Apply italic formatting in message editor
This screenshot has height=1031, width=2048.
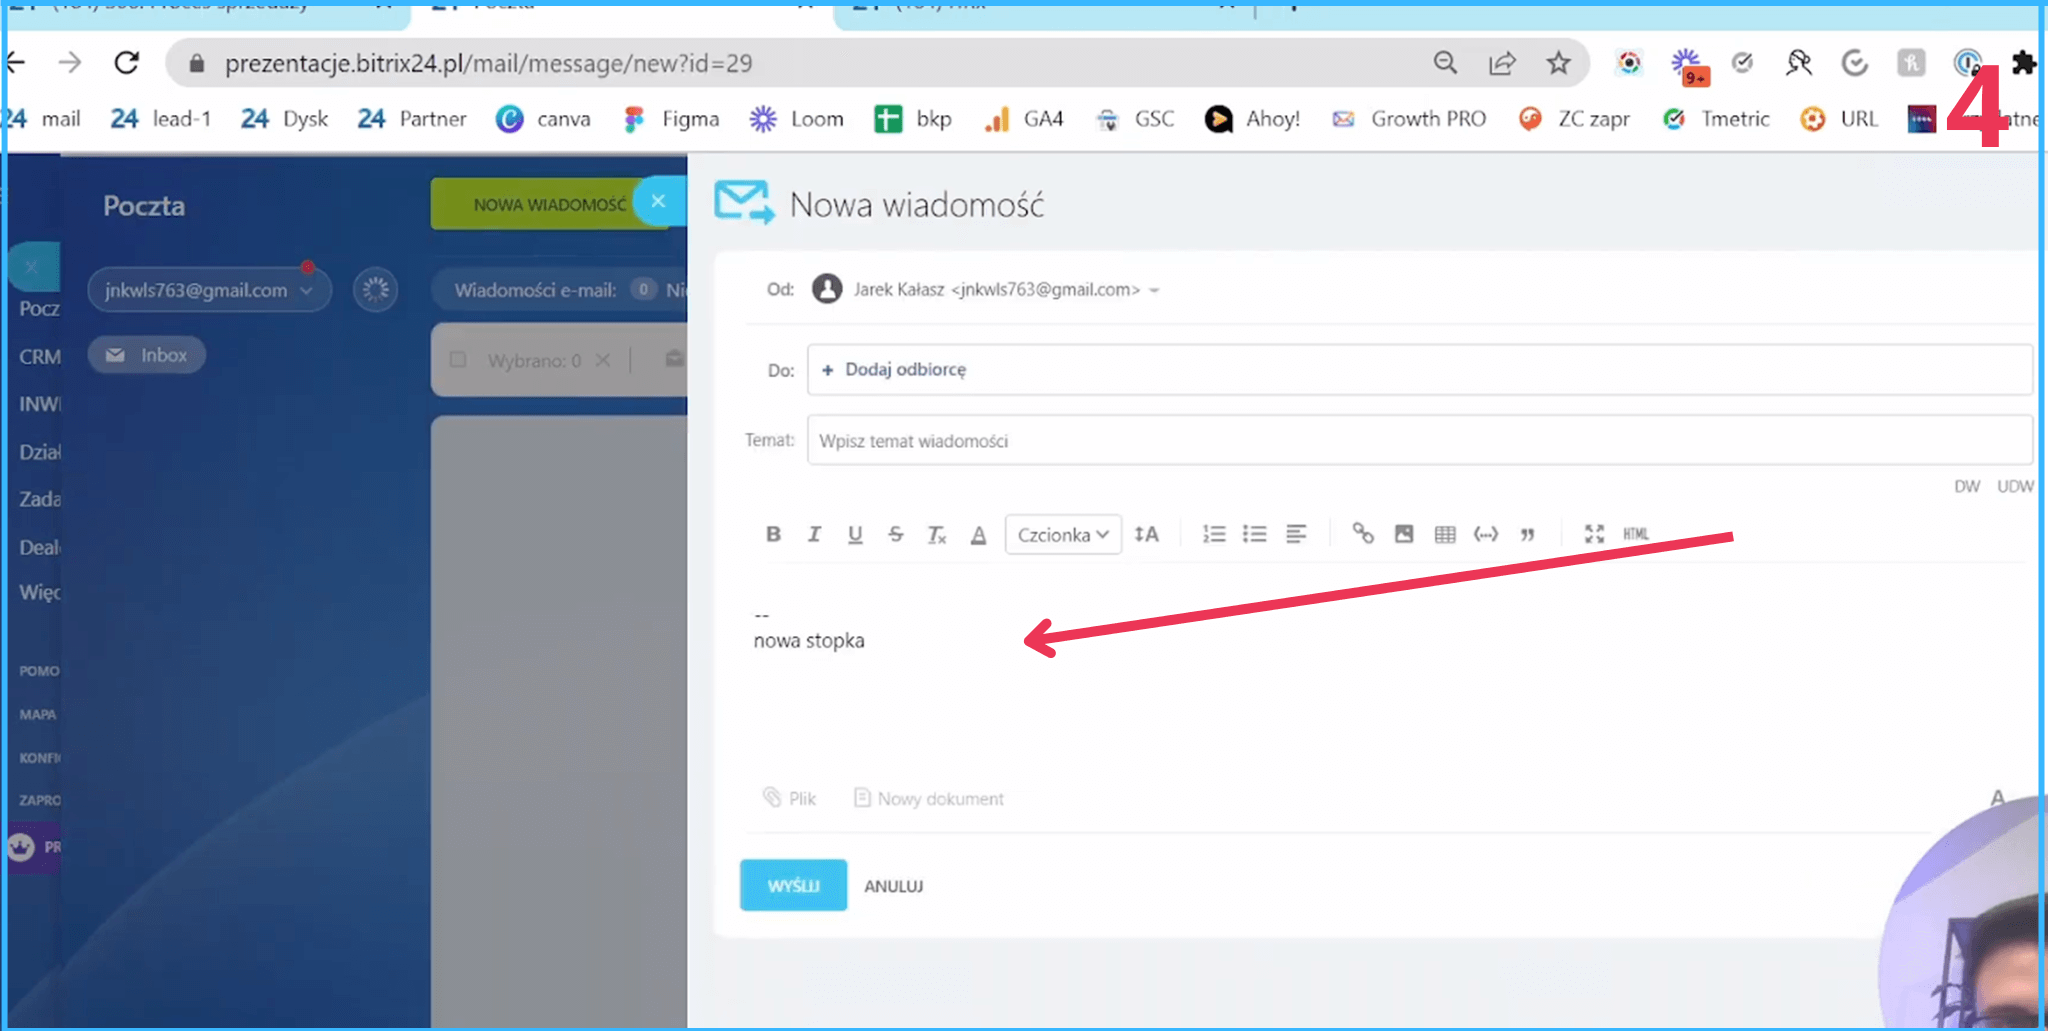[x=814, y=534]
